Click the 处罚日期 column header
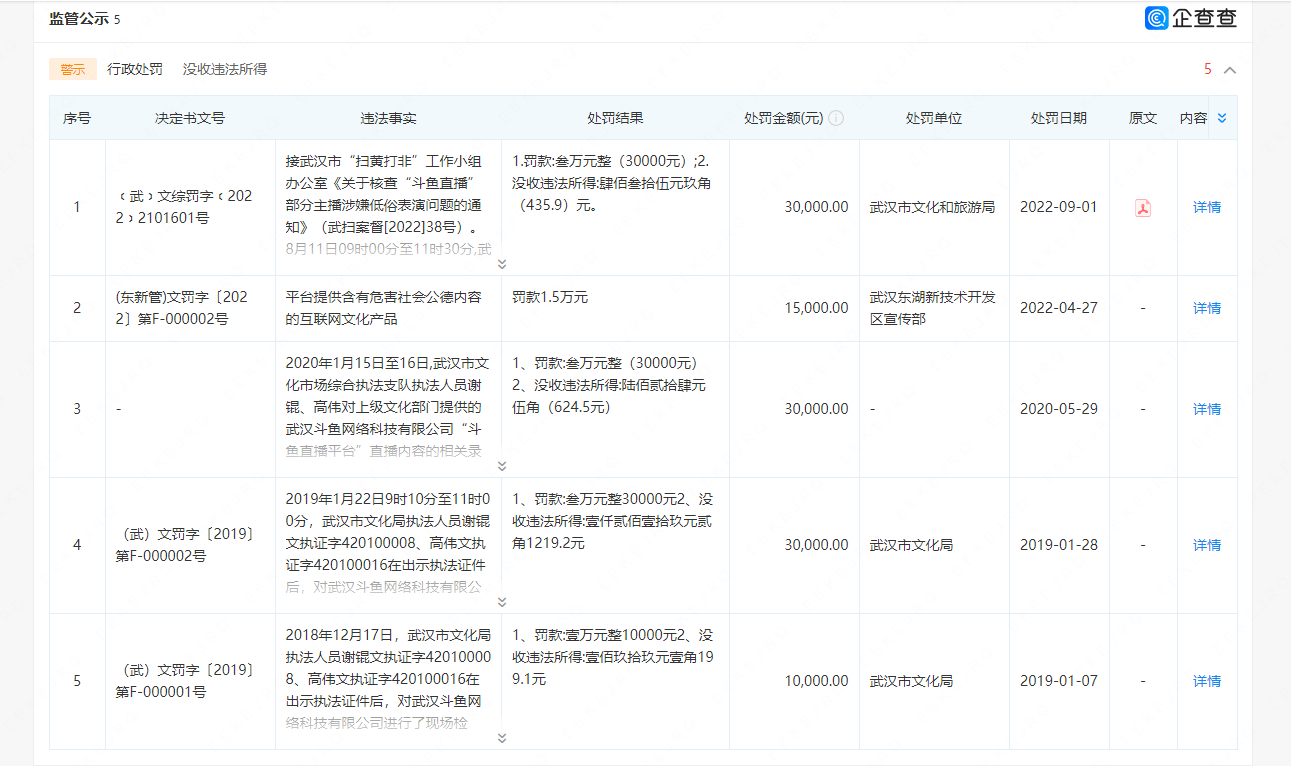 (x=1058, y=118)
